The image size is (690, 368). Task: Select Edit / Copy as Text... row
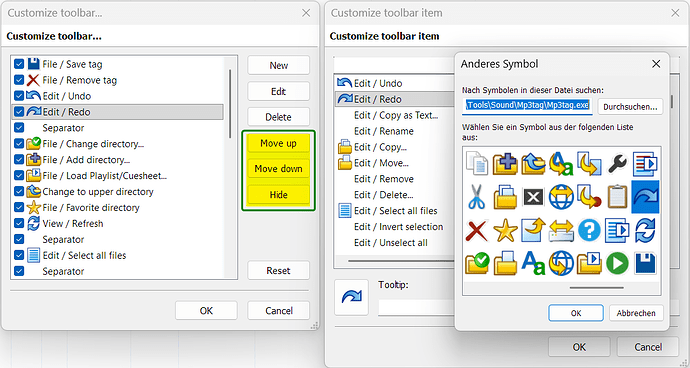[x=395, y=115]
